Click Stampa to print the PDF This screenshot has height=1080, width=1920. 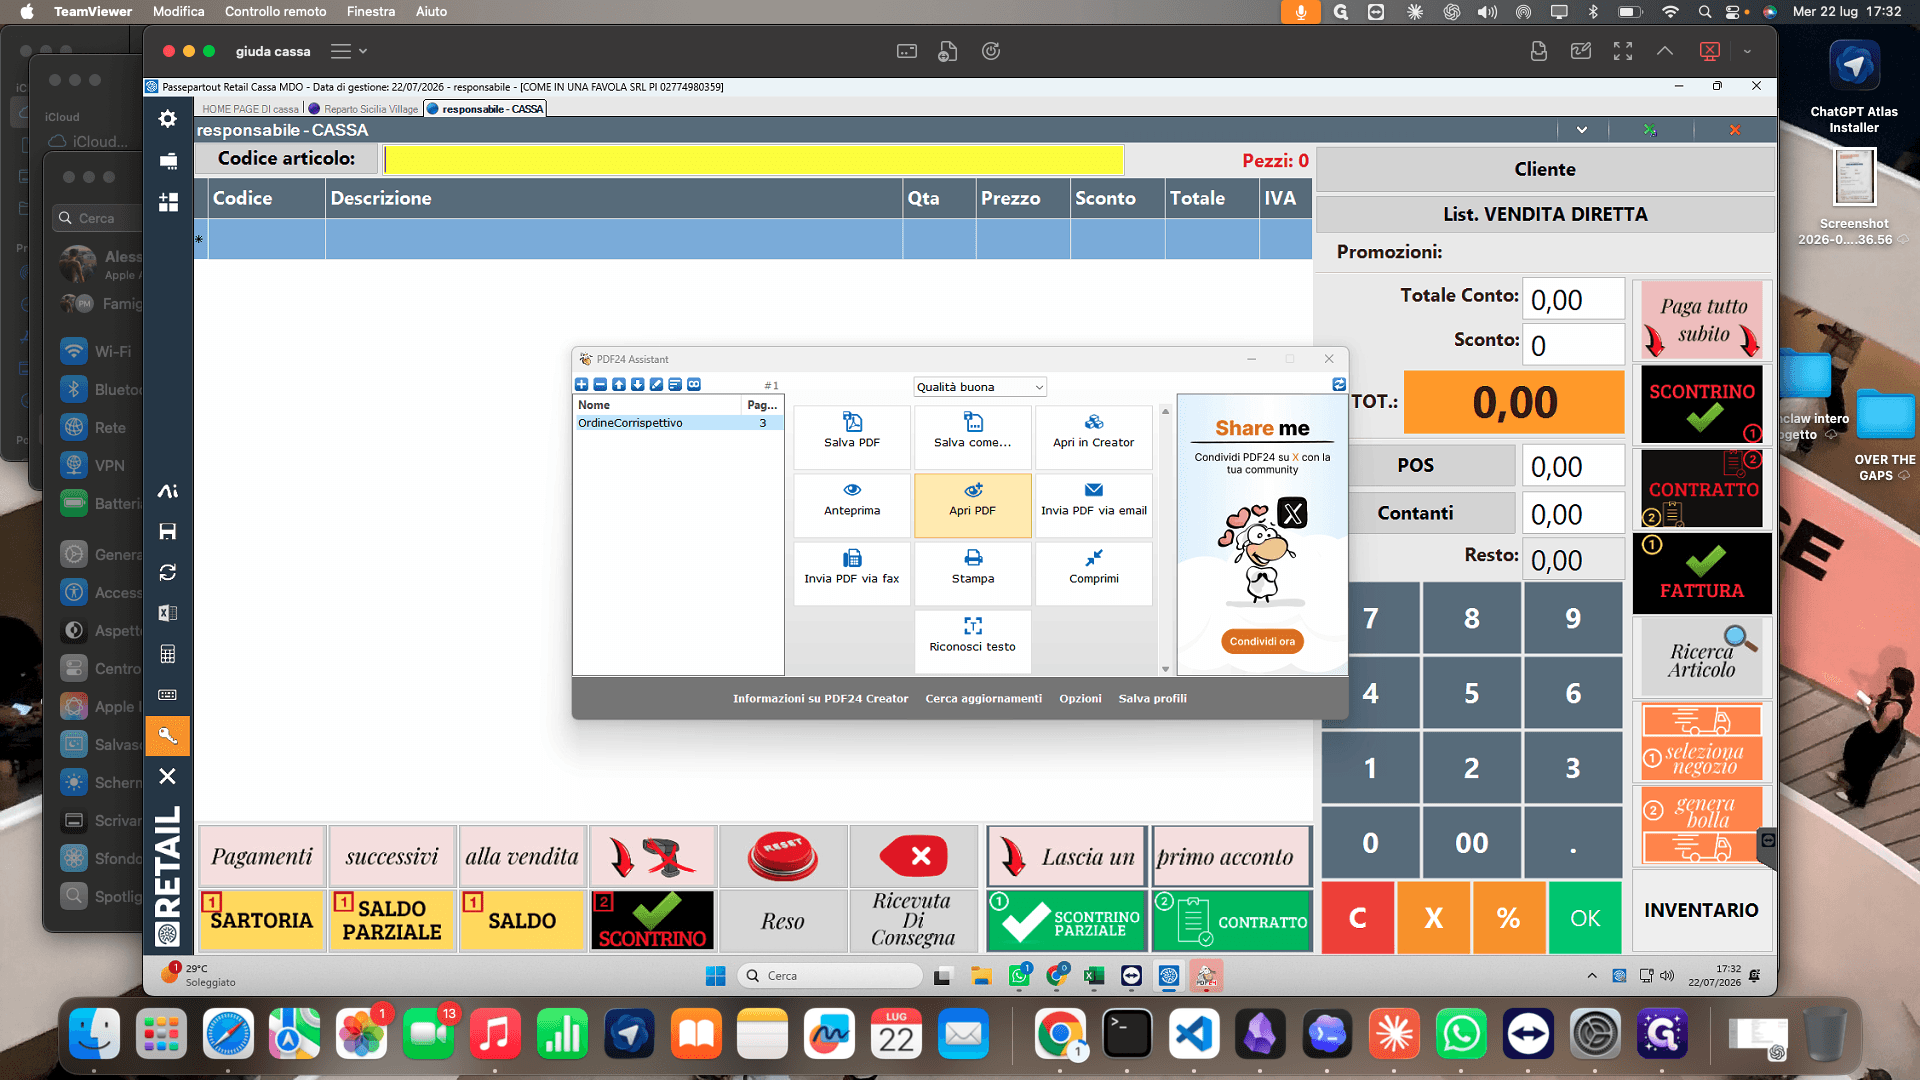[972, 573]
